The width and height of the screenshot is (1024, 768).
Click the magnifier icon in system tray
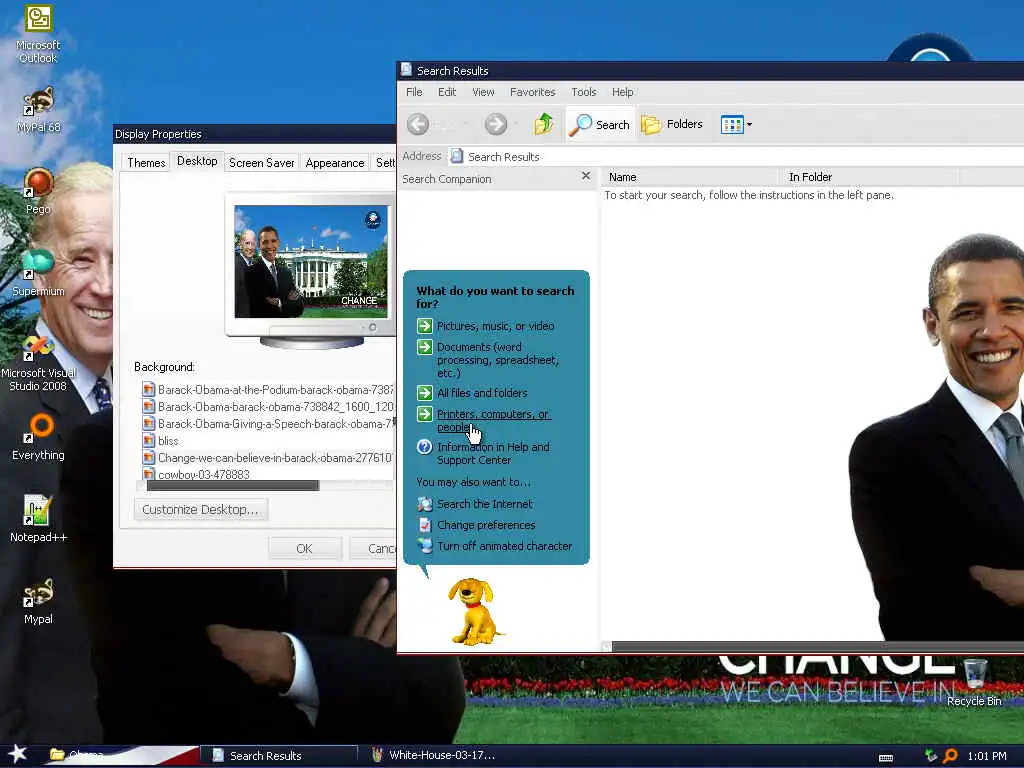click(x=950, y=756)
